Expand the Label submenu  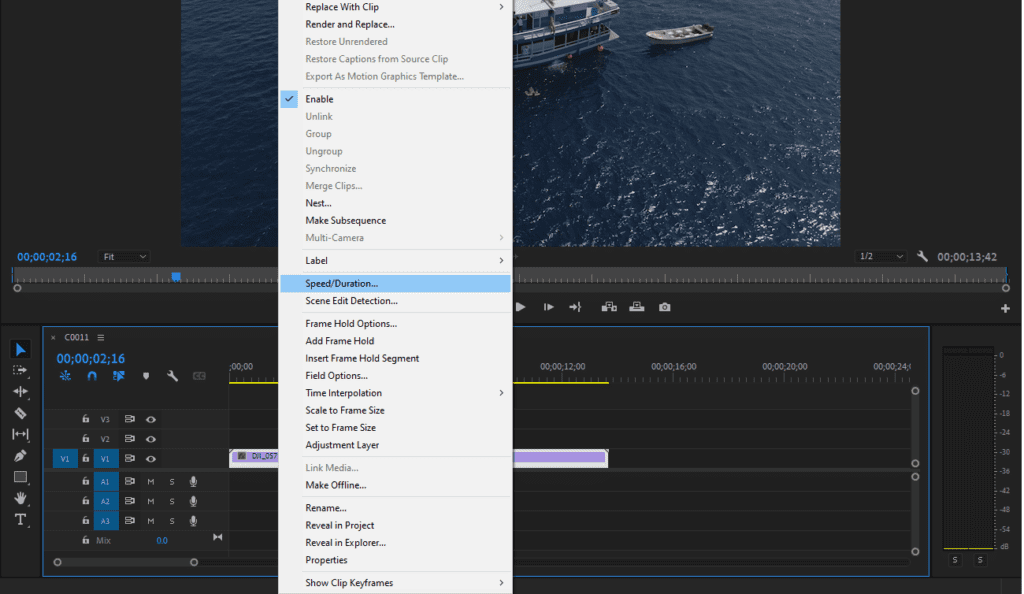click(318, 260)
